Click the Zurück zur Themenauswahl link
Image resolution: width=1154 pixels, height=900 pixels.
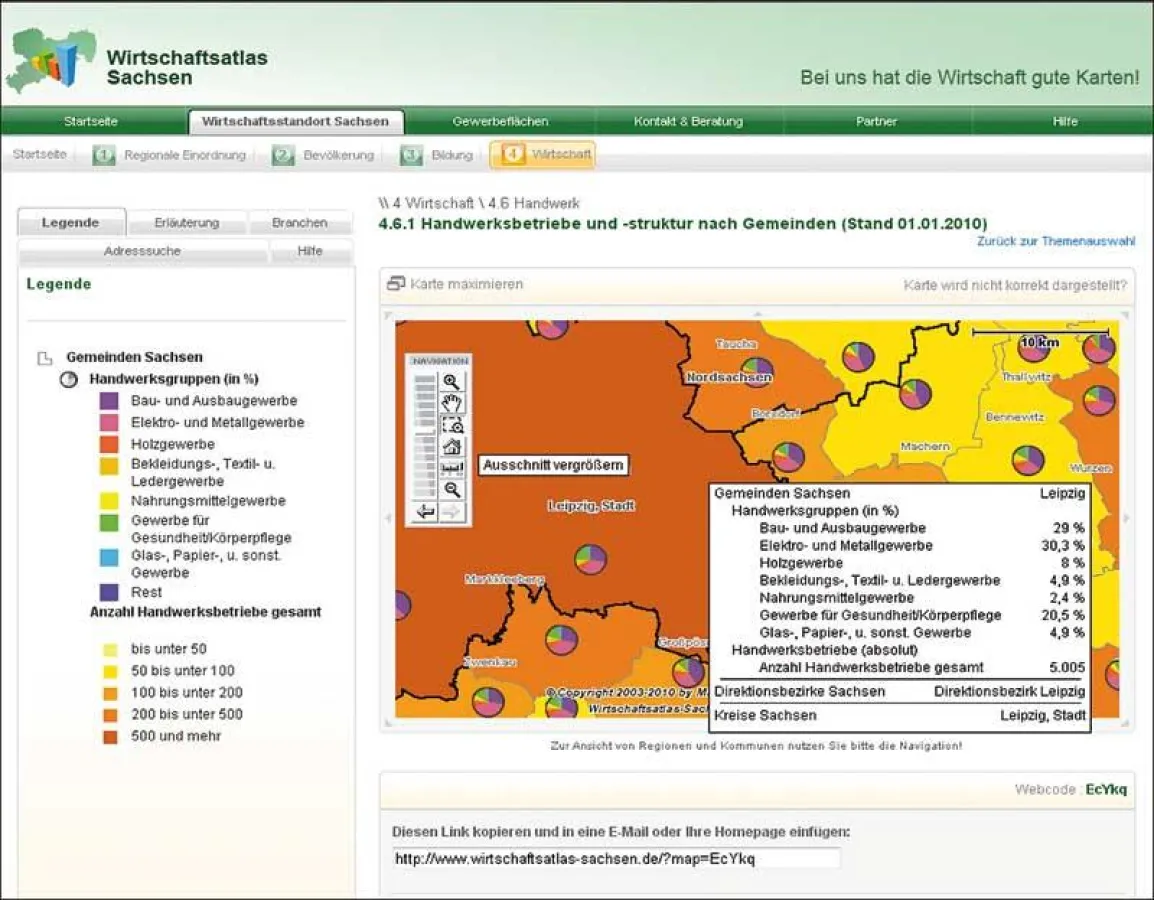tap(1056, 241)
